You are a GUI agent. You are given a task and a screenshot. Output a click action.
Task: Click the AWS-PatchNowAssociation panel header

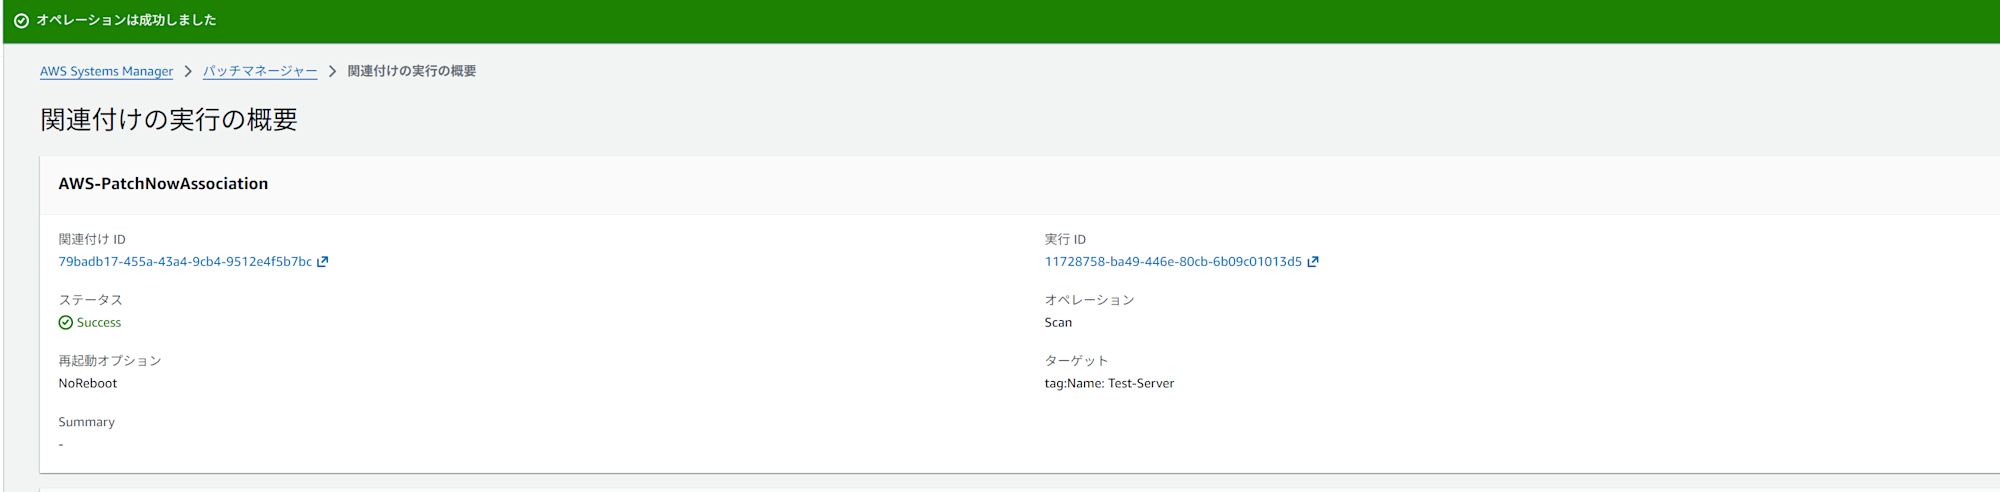[x=163, y=184]
